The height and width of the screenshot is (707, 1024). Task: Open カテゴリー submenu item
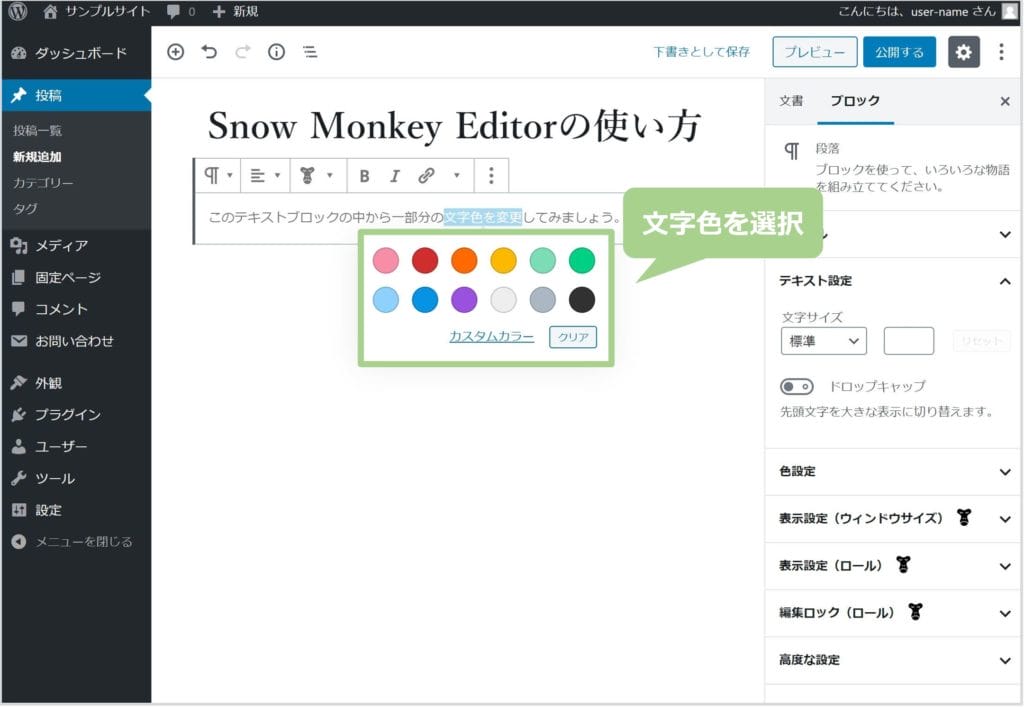click(43, 183)
